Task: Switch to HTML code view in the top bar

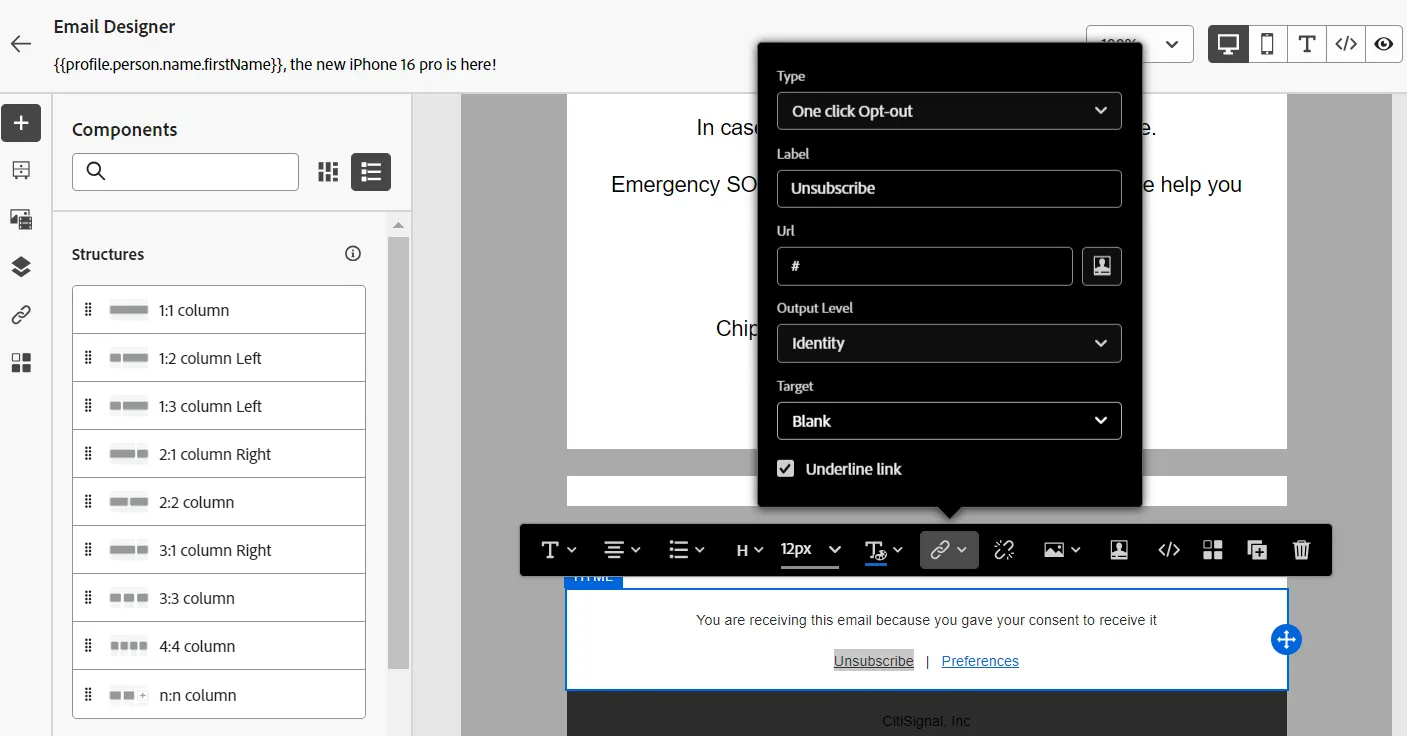Action: 1346,44
